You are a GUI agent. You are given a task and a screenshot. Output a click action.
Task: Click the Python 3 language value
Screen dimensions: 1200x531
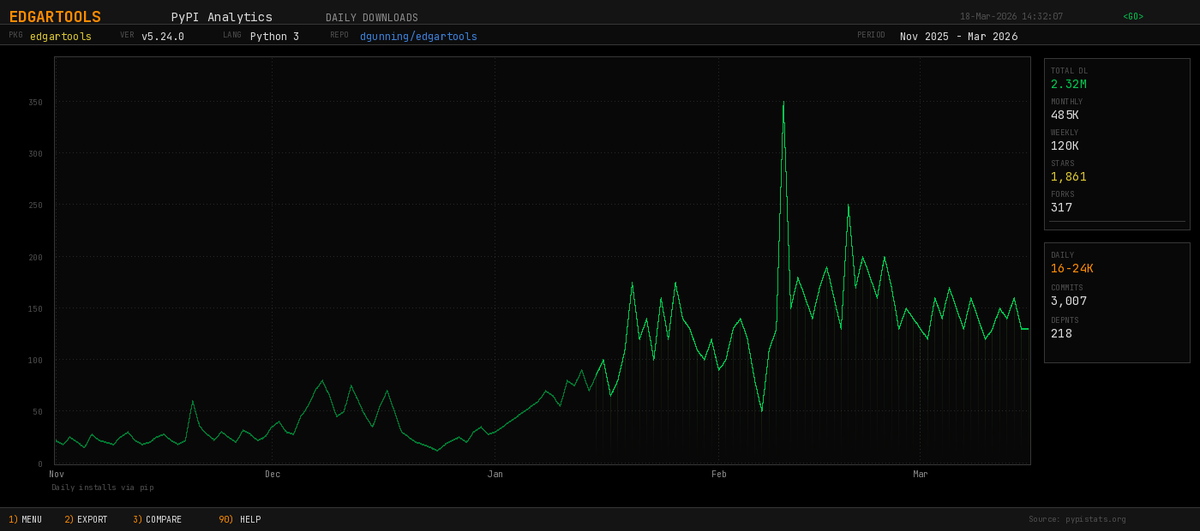coord(274,36)
